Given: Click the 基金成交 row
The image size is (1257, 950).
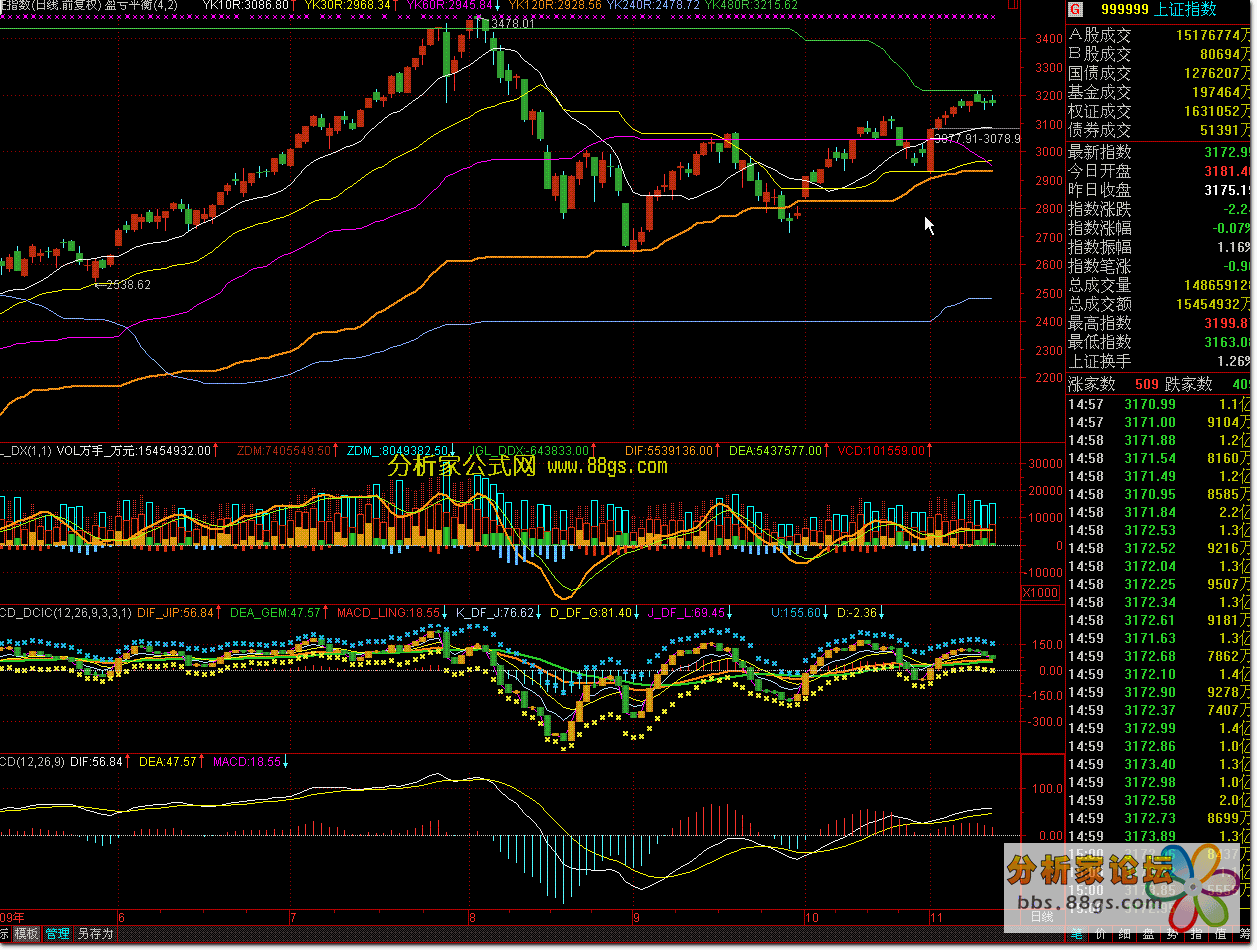Looking at the screenshot, I should [1159, 92].
